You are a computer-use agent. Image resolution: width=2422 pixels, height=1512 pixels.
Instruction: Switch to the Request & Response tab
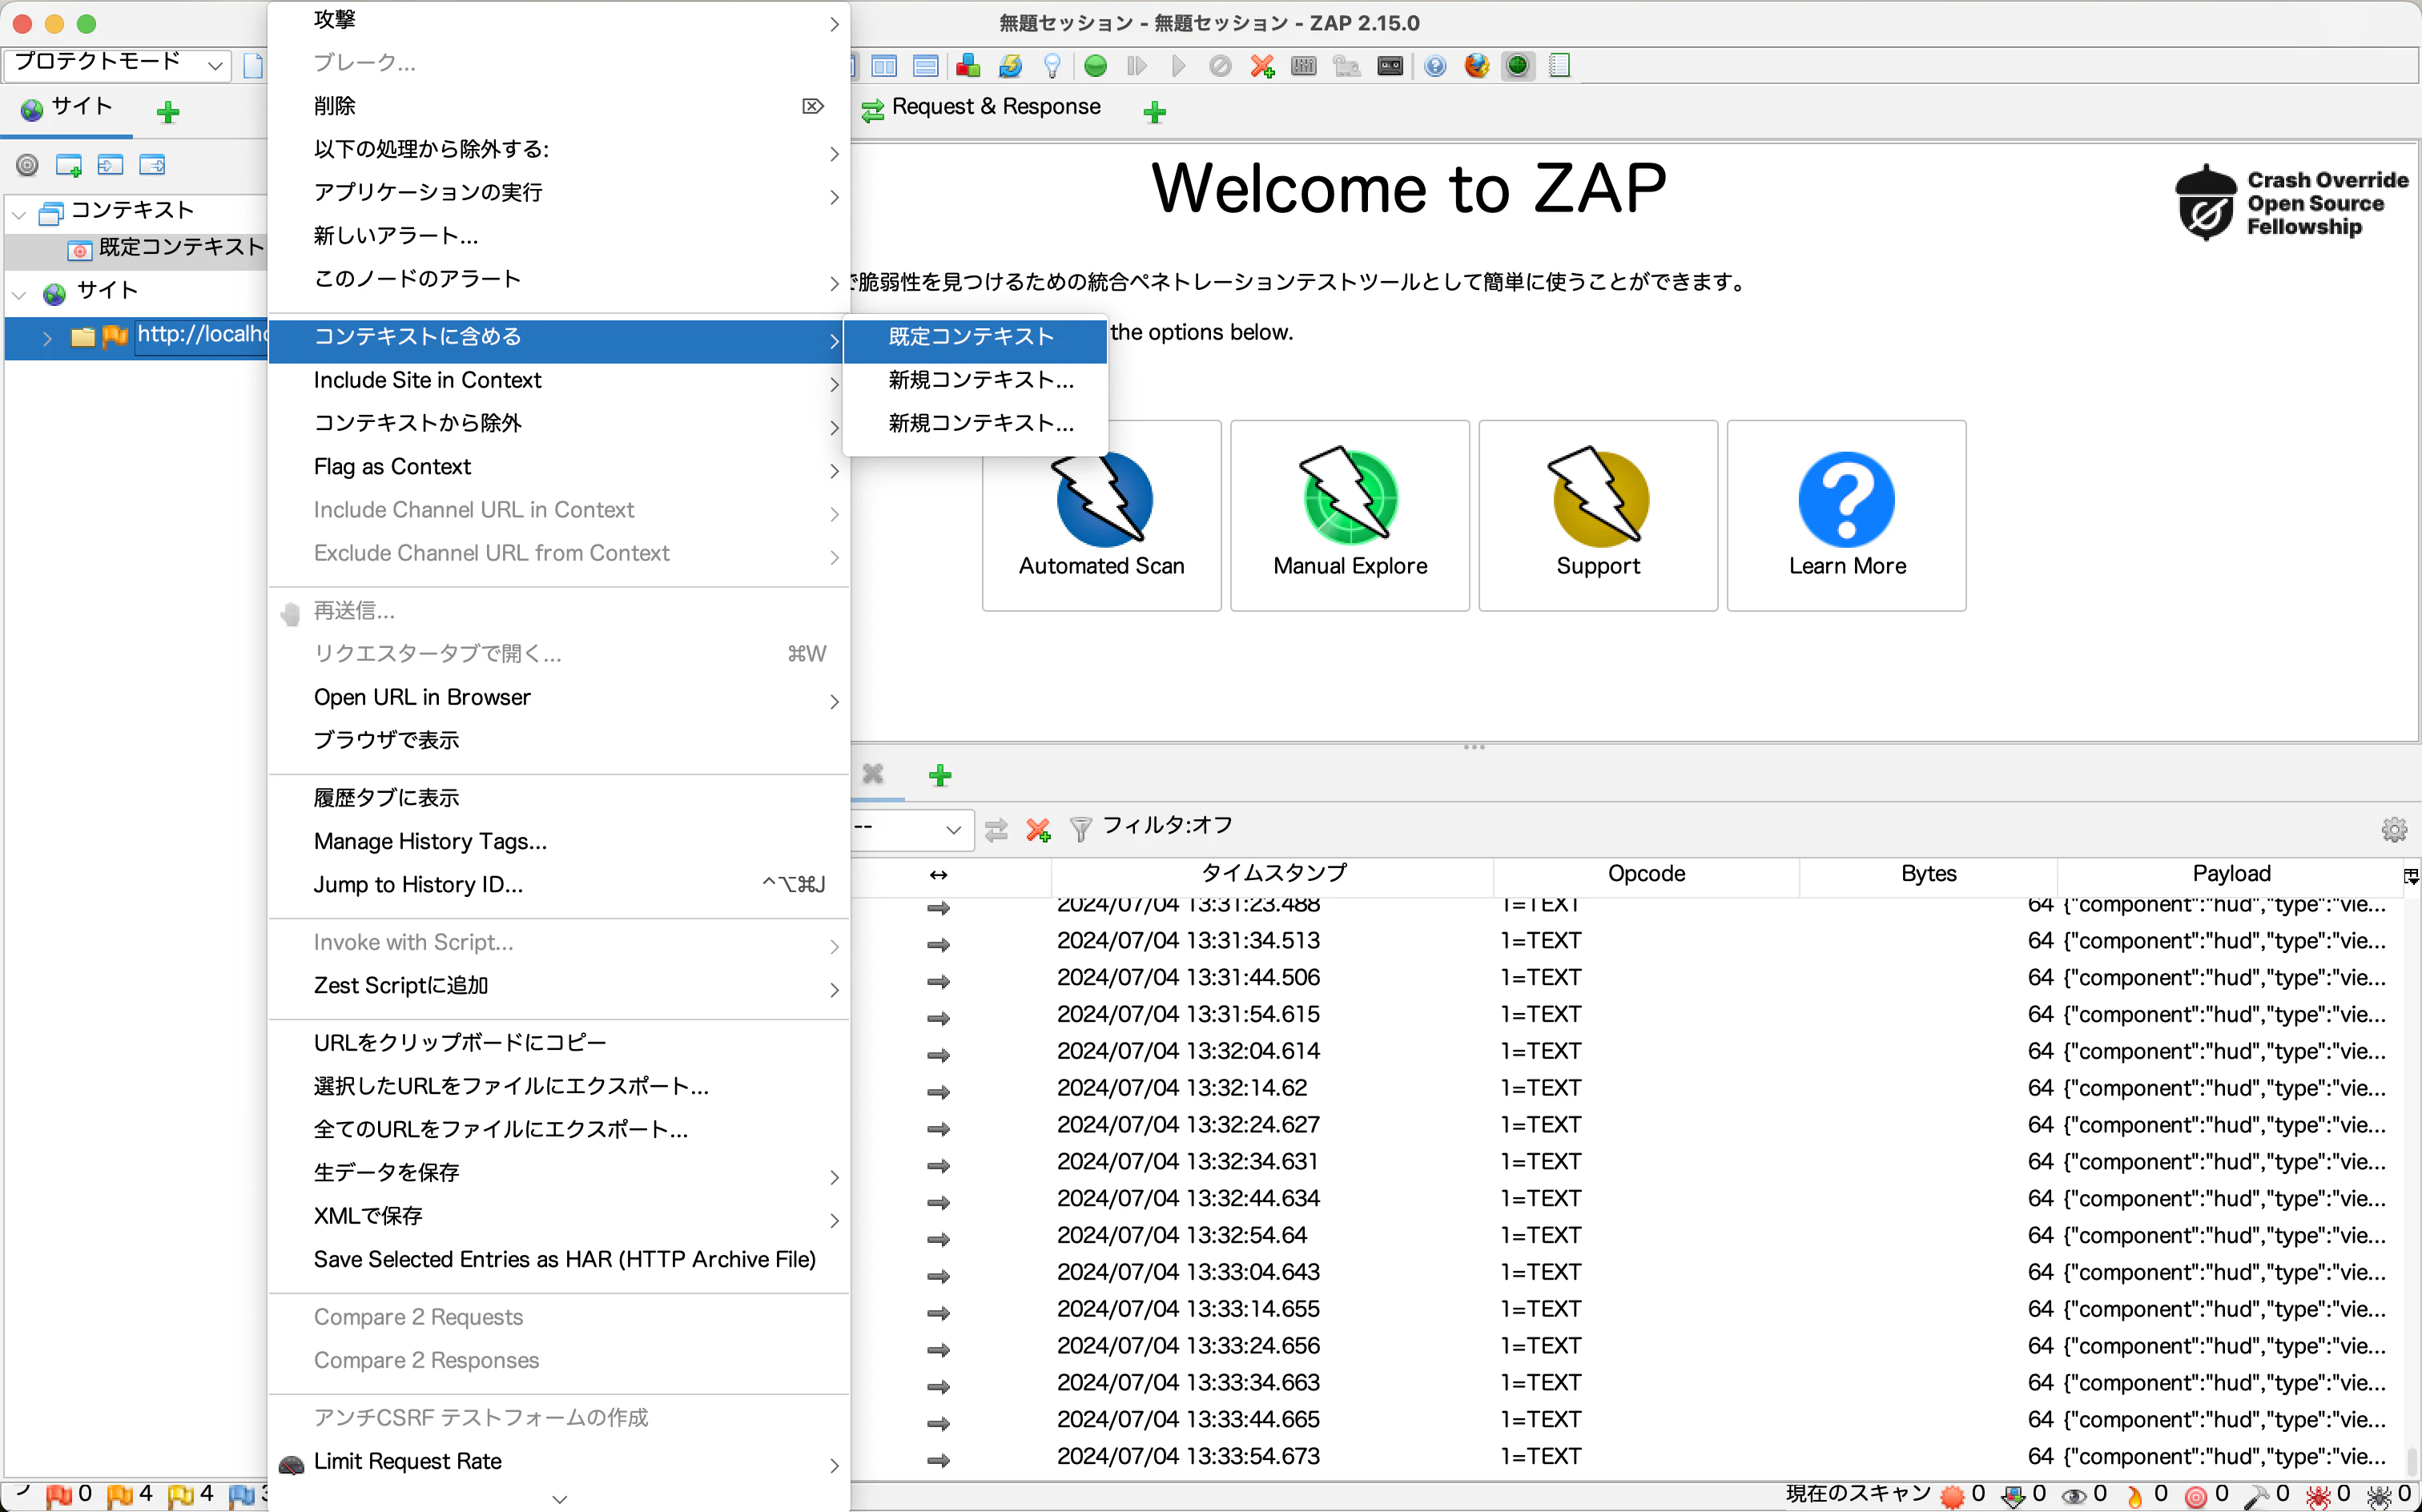(x=995, y=107)
